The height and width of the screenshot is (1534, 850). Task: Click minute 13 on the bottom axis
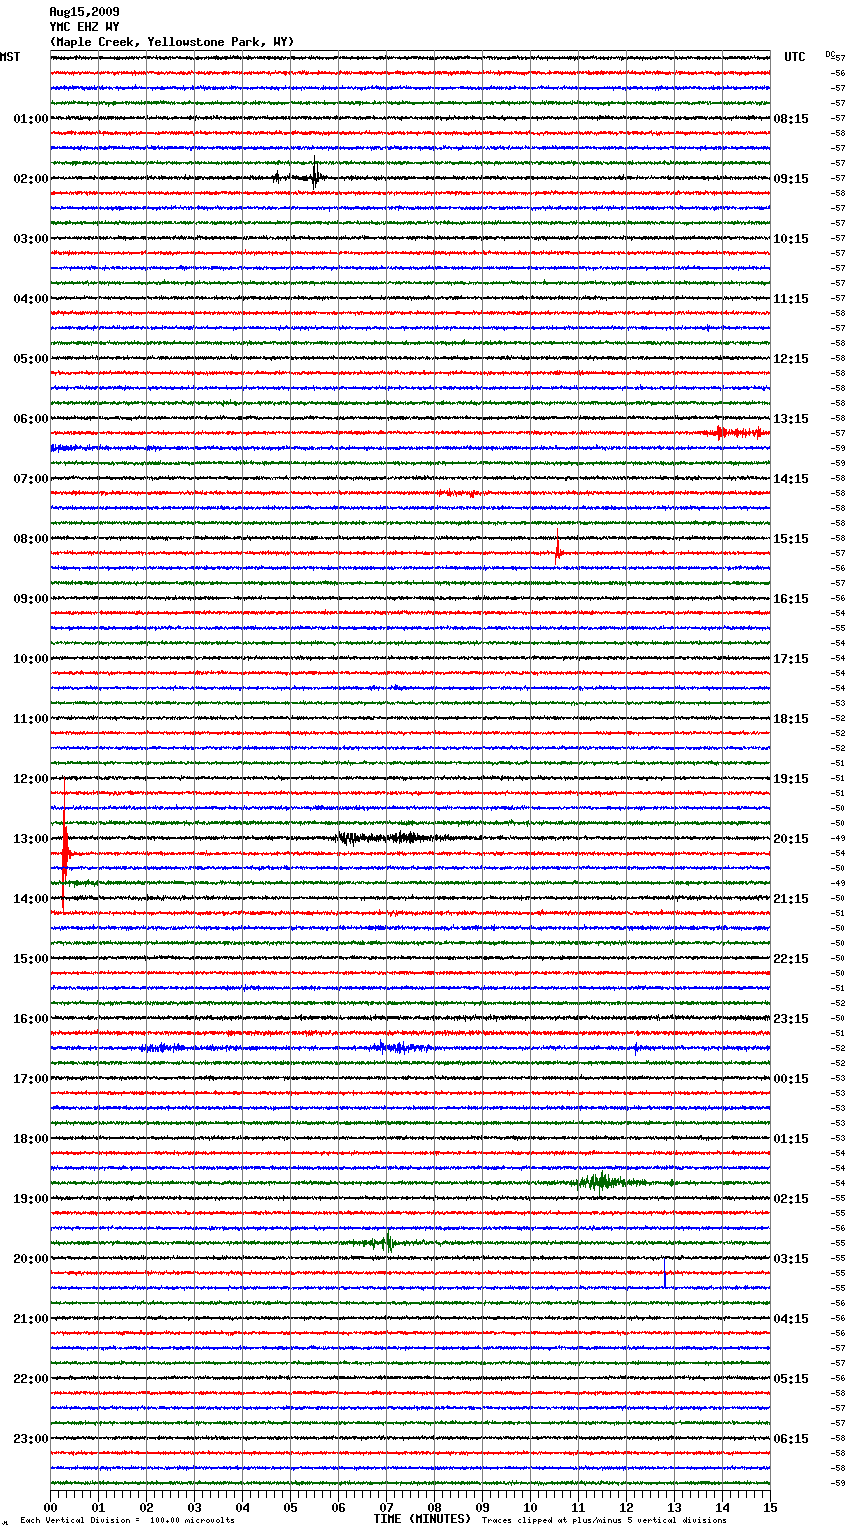coord(674,1507)
